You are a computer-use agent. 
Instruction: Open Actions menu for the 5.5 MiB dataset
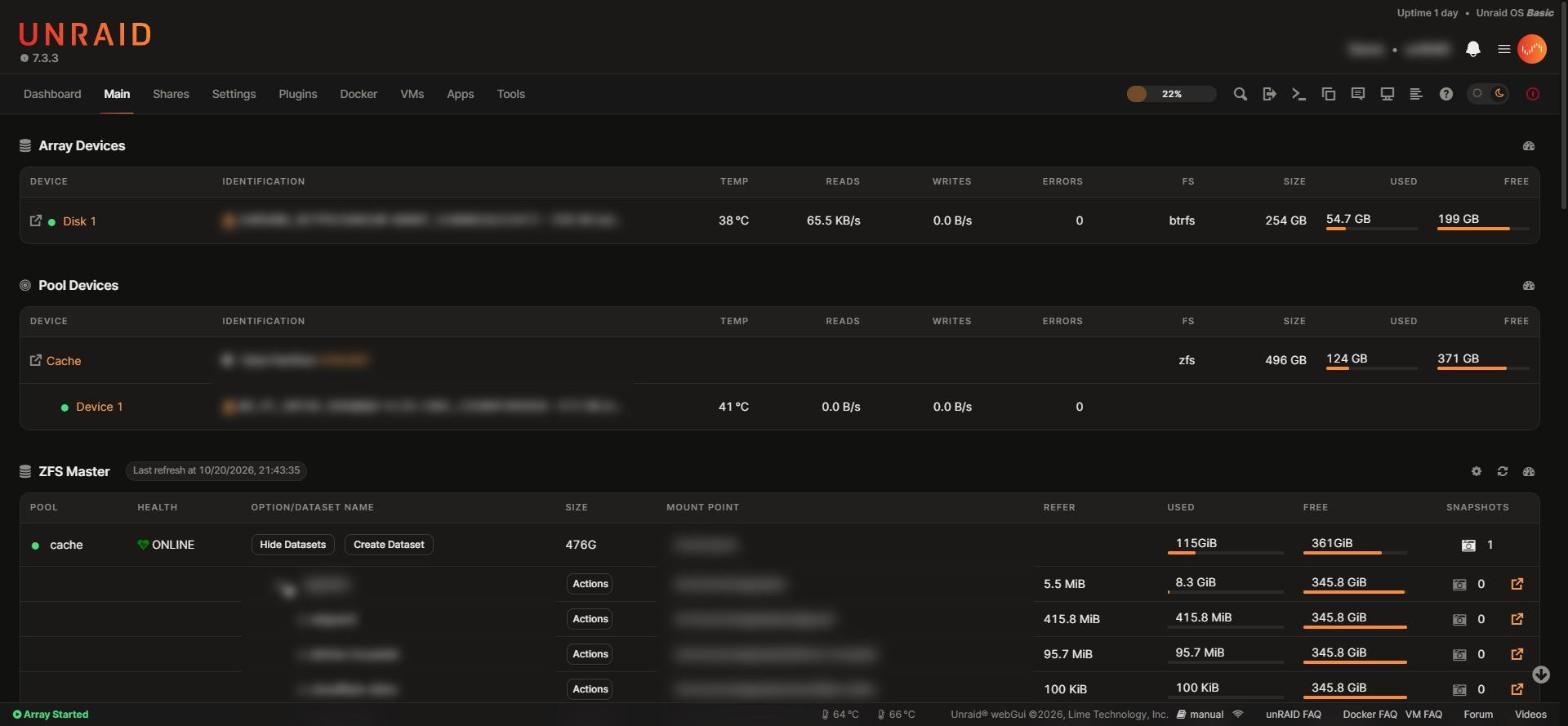[590, 584]
